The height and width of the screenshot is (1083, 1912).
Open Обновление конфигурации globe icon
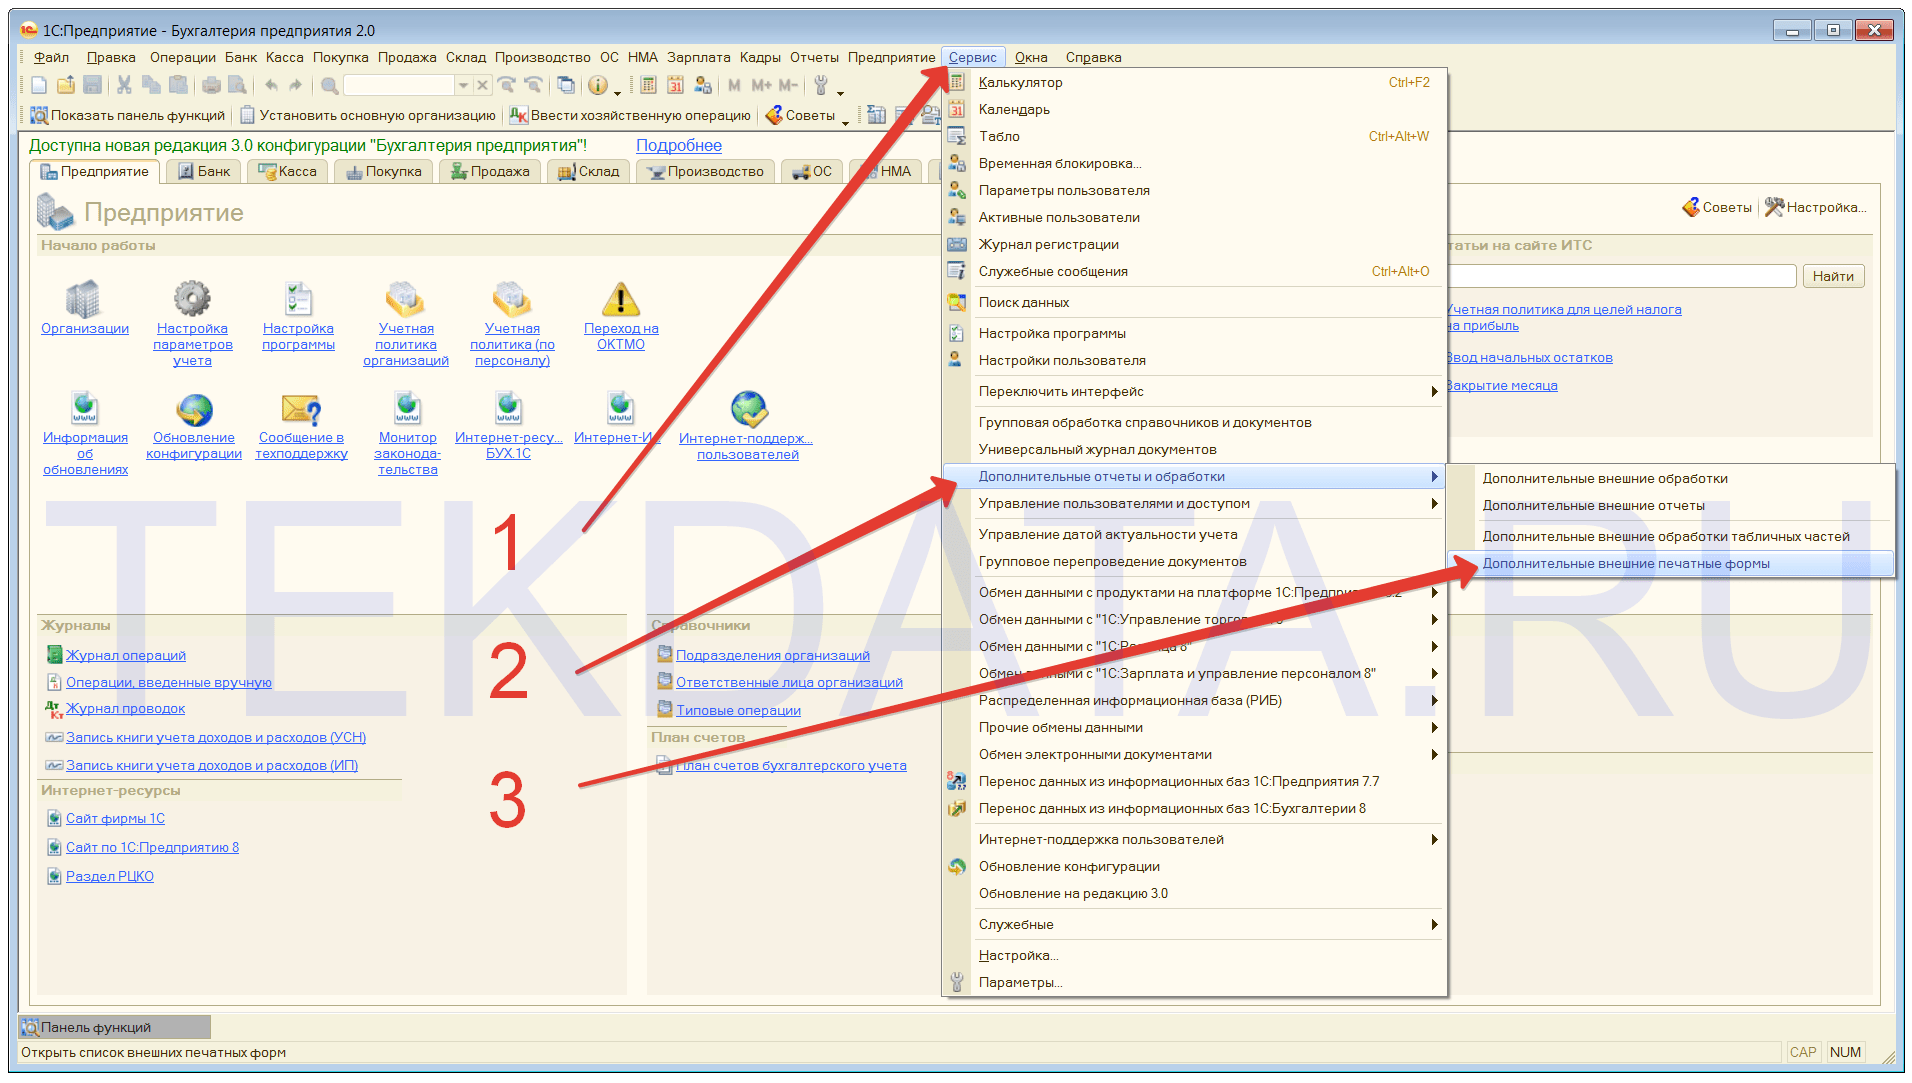click(194, 408)
